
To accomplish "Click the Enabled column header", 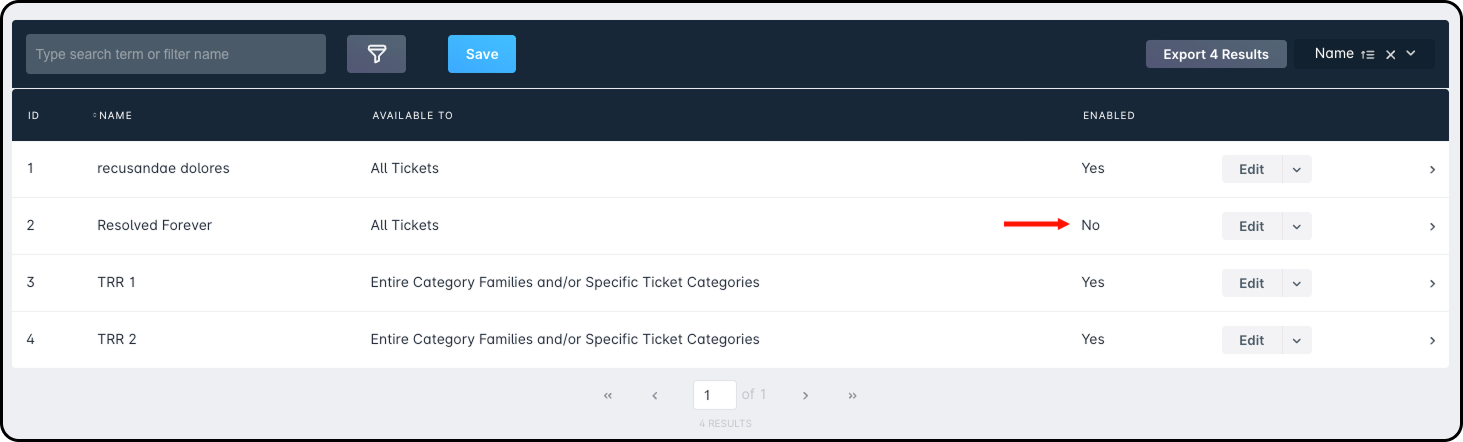I will point(1108,116).
